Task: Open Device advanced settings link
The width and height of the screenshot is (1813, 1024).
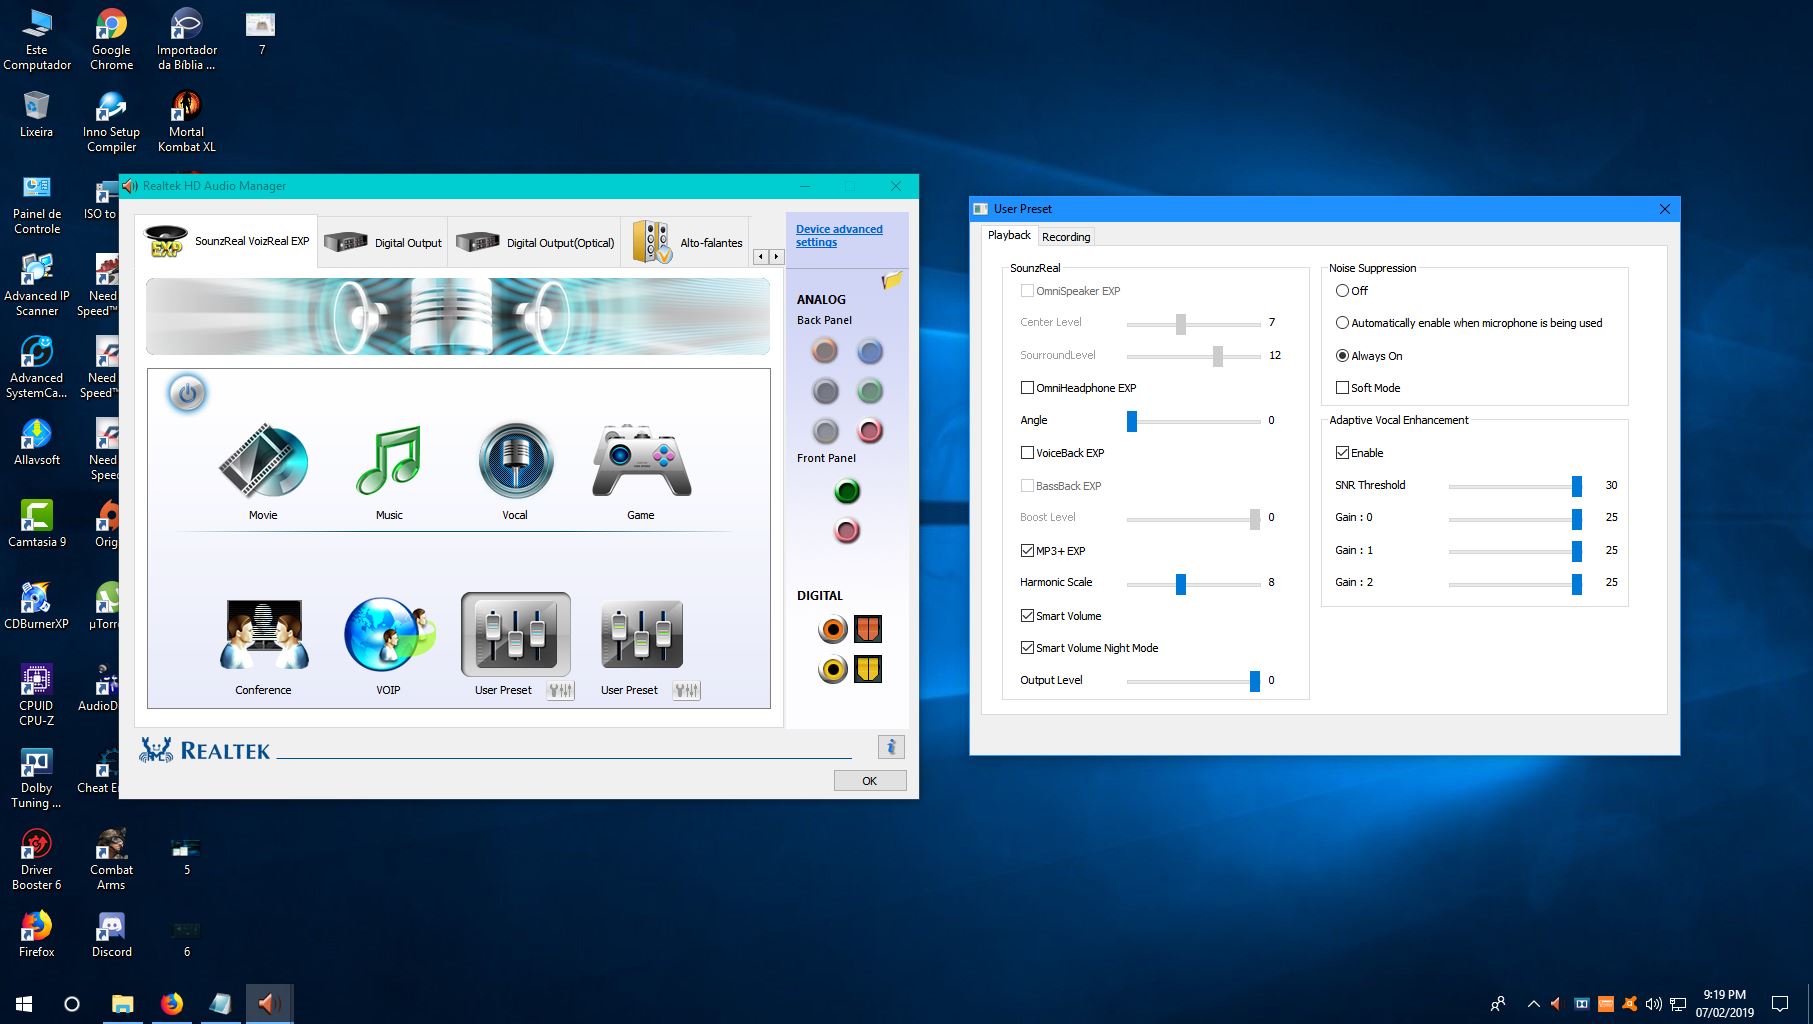Action: (839, 235)
